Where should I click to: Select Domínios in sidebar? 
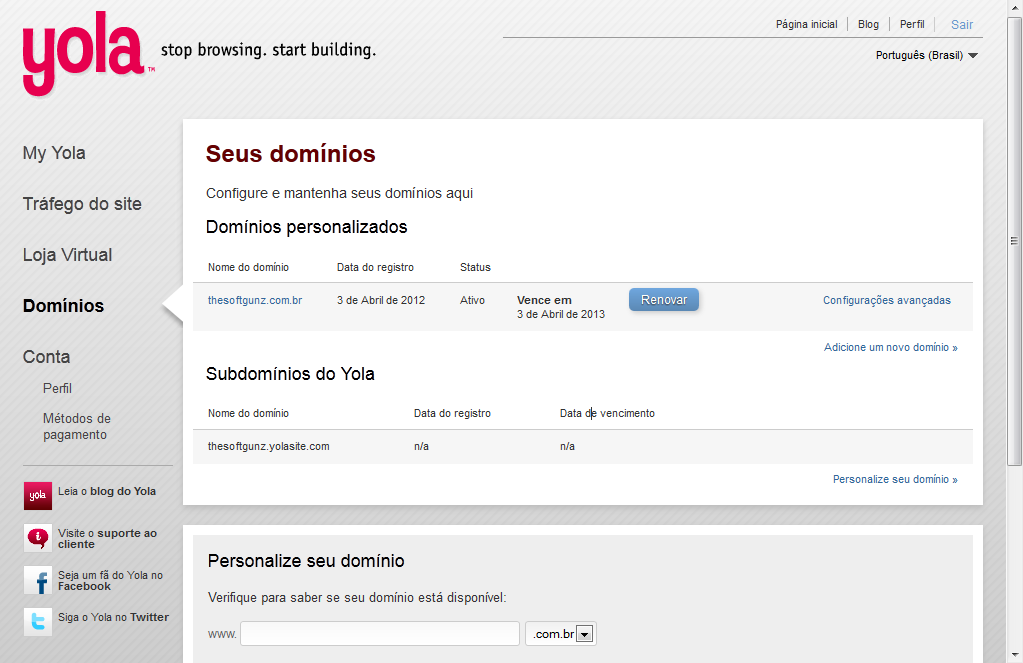tap(63, 305)
